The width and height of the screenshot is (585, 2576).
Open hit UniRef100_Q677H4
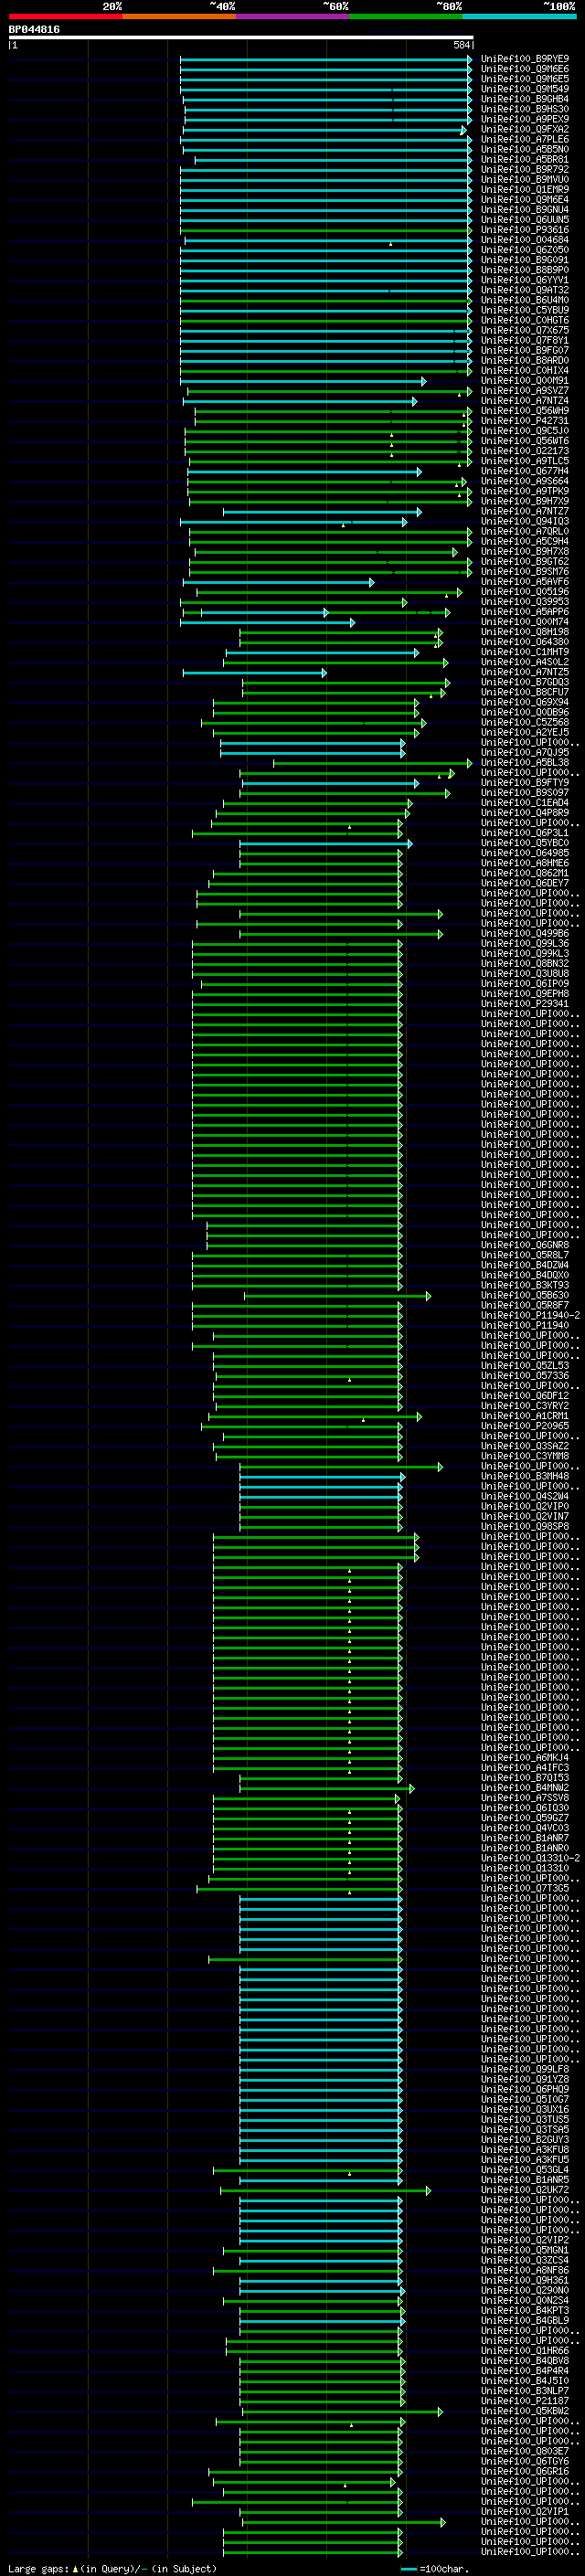point(525,471)
